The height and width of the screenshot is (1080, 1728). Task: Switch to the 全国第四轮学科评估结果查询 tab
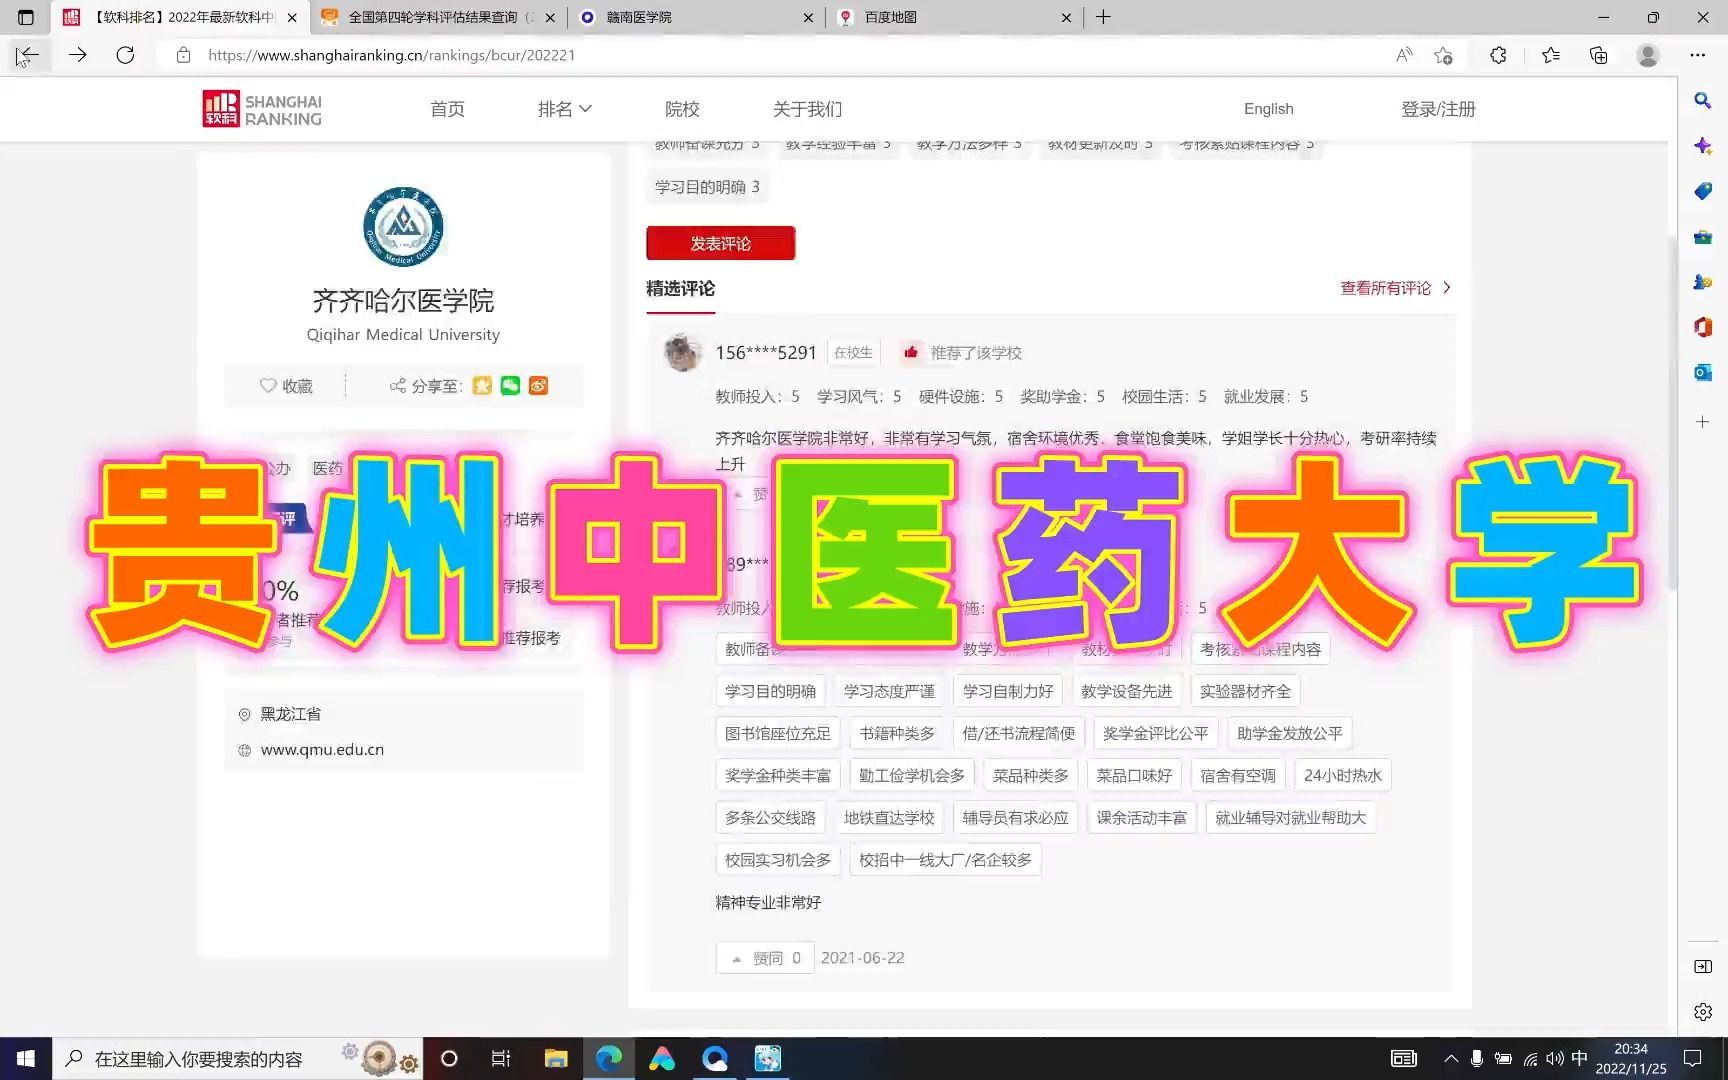tap(438, 17)
